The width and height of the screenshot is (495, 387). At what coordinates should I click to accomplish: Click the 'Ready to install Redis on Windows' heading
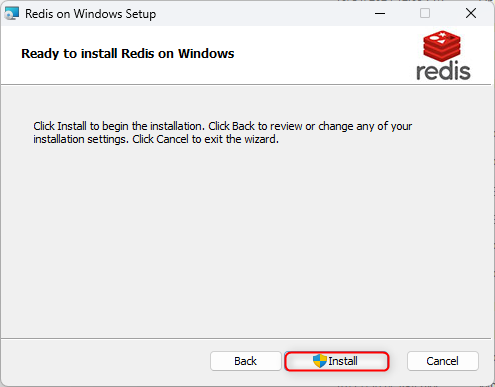click(x=128, y=54)
